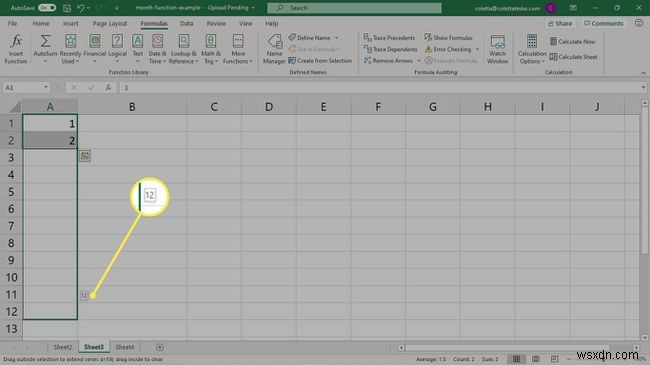Open Math & Trig functions

click(211, 49)
